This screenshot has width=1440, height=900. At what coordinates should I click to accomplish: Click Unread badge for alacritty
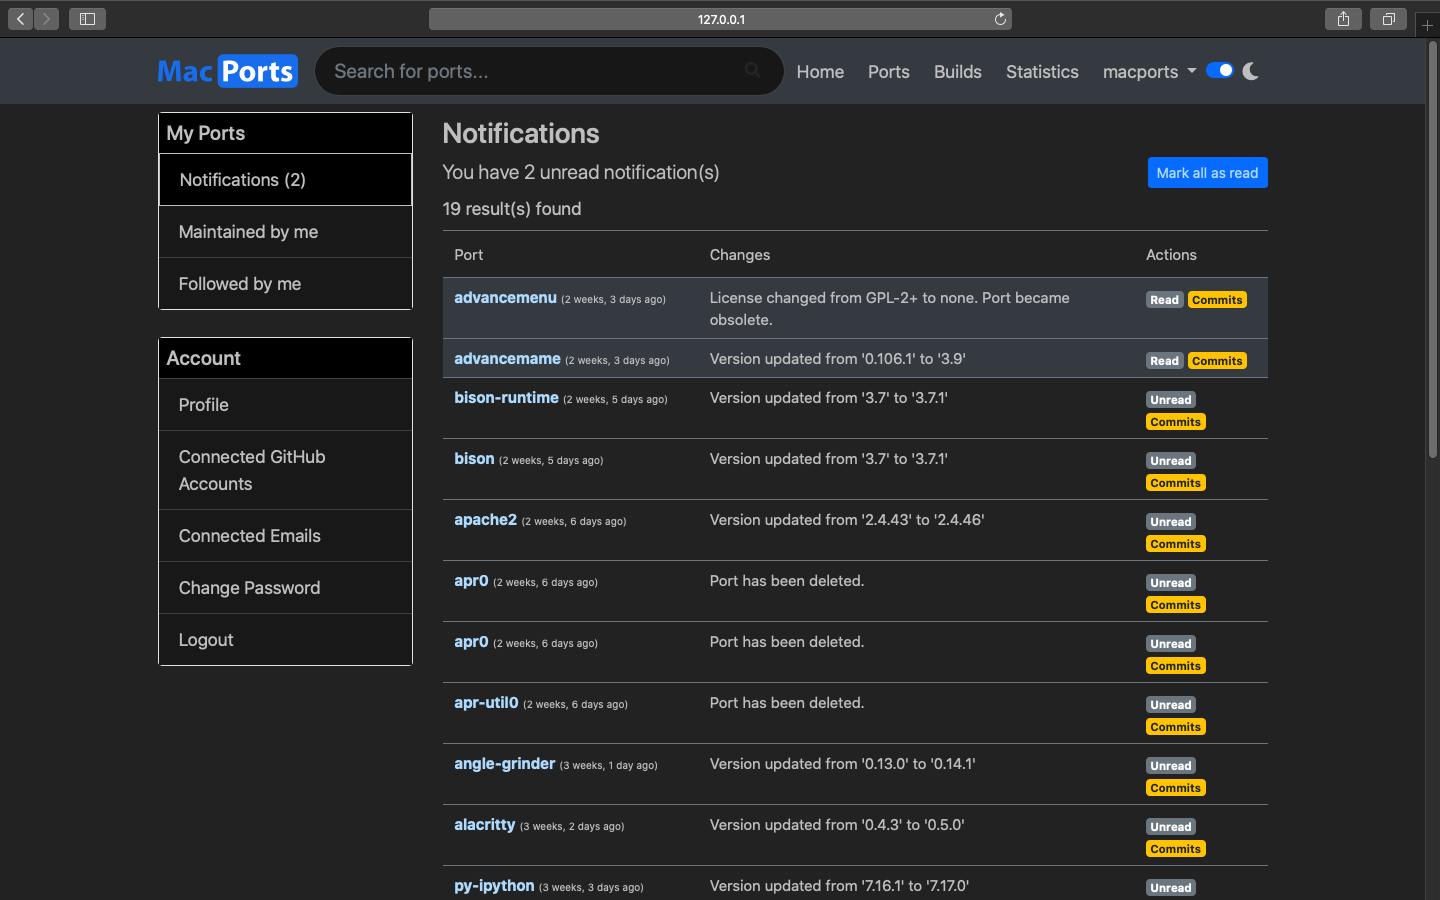pos(1171,827)
